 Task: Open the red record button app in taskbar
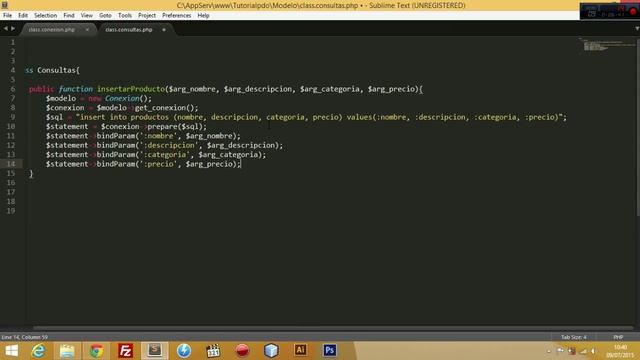[242, 351]
